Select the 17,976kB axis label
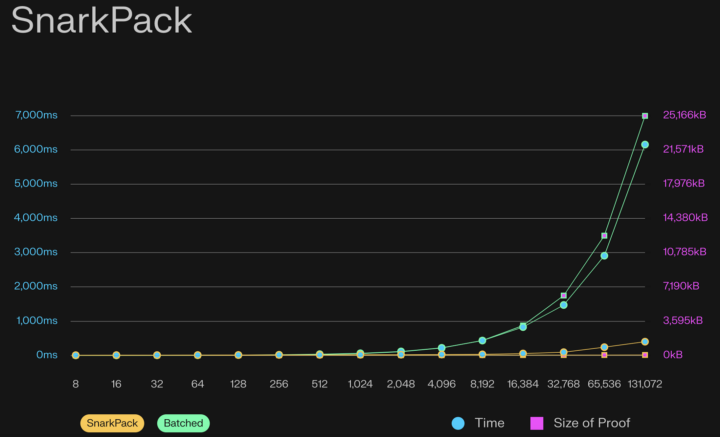The height and width of the screenshot is (437, 720). 684,183
